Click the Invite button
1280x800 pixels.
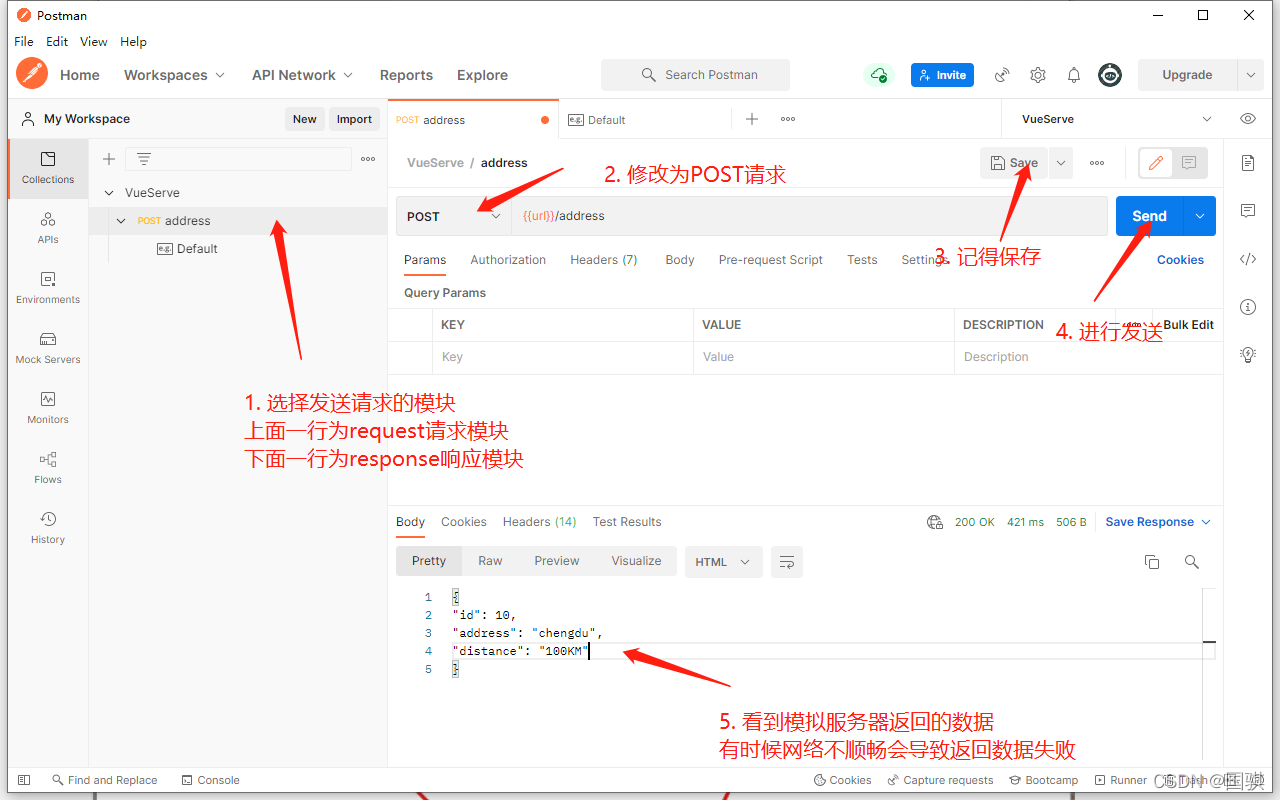942,75
